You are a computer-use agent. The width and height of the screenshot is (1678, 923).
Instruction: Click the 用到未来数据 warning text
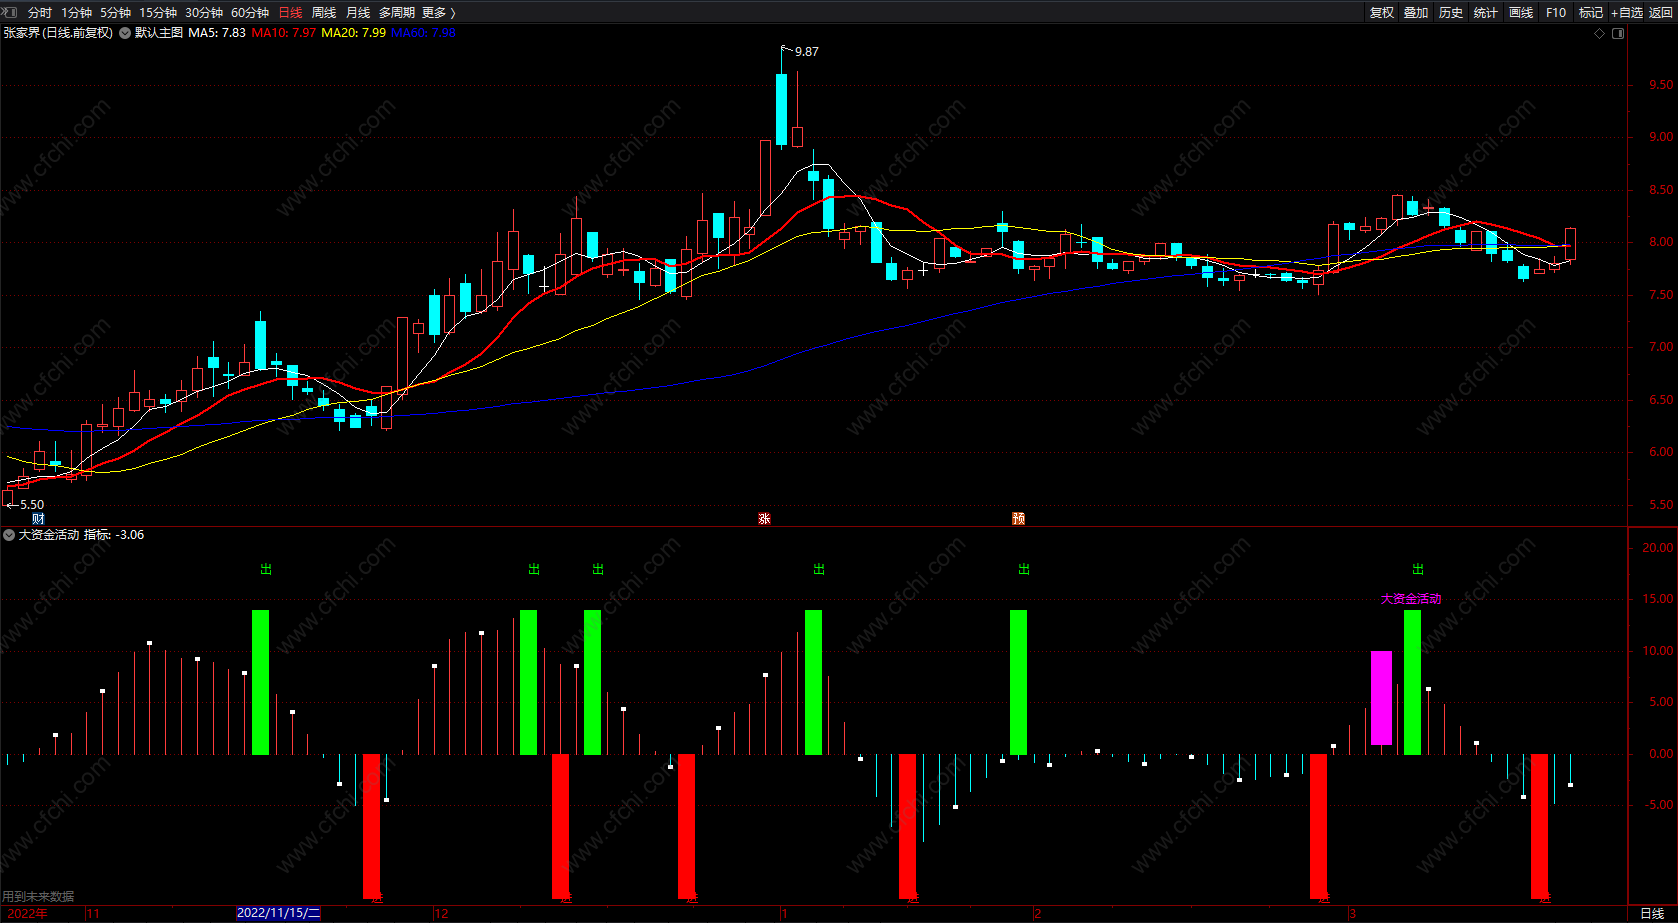coord(38,896)
